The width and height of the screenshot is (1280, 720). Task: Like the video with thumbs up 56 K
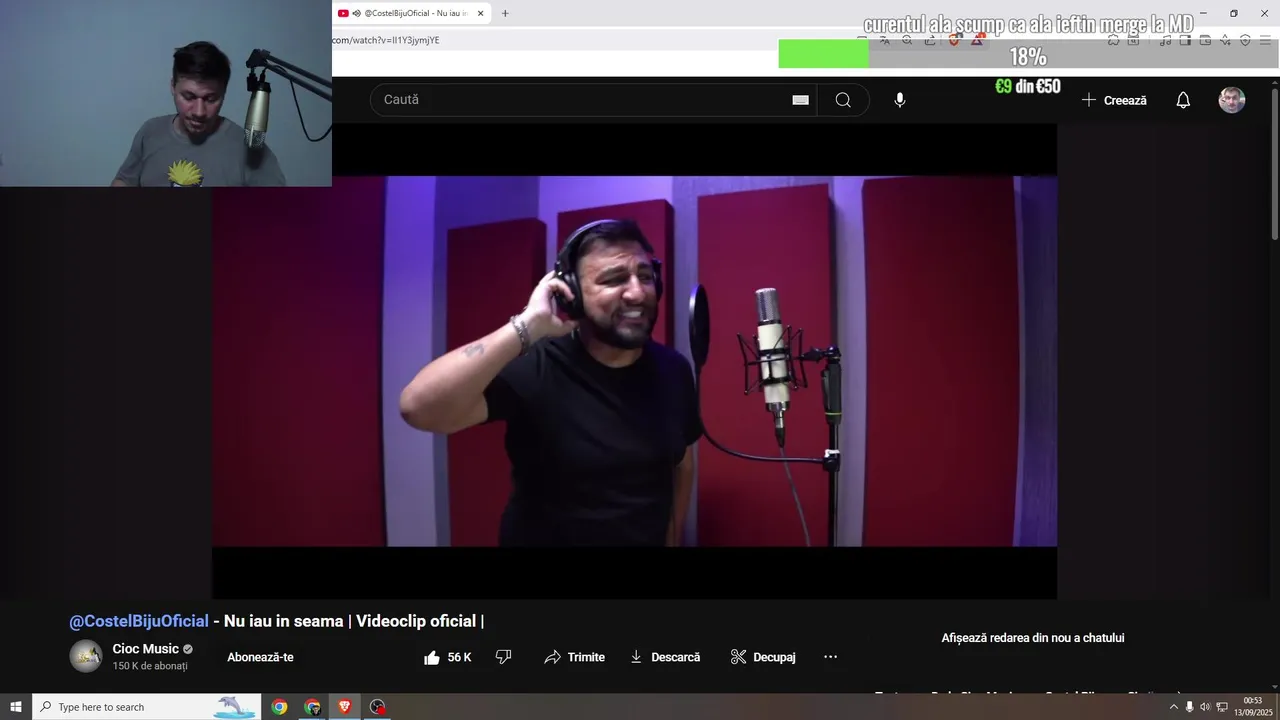coord(447,657)
